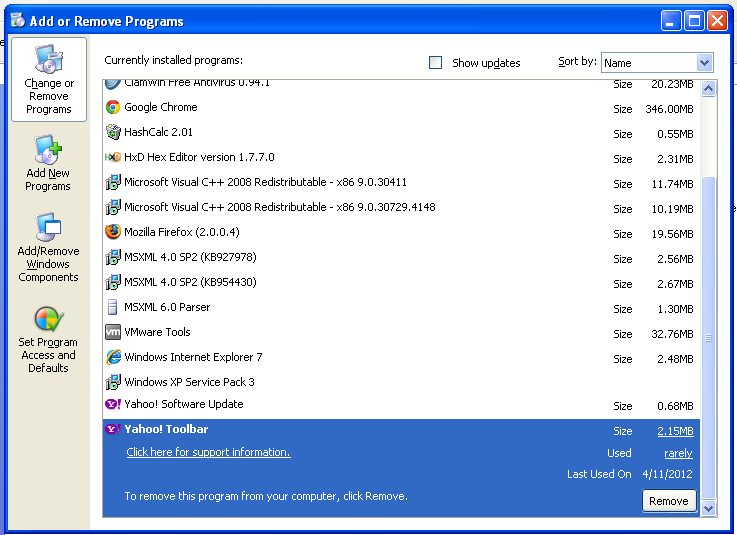This screenshot has width=737, height=535.
Task: Select the Windows Internet Explorer 7 icon
Action: [113, 357]
